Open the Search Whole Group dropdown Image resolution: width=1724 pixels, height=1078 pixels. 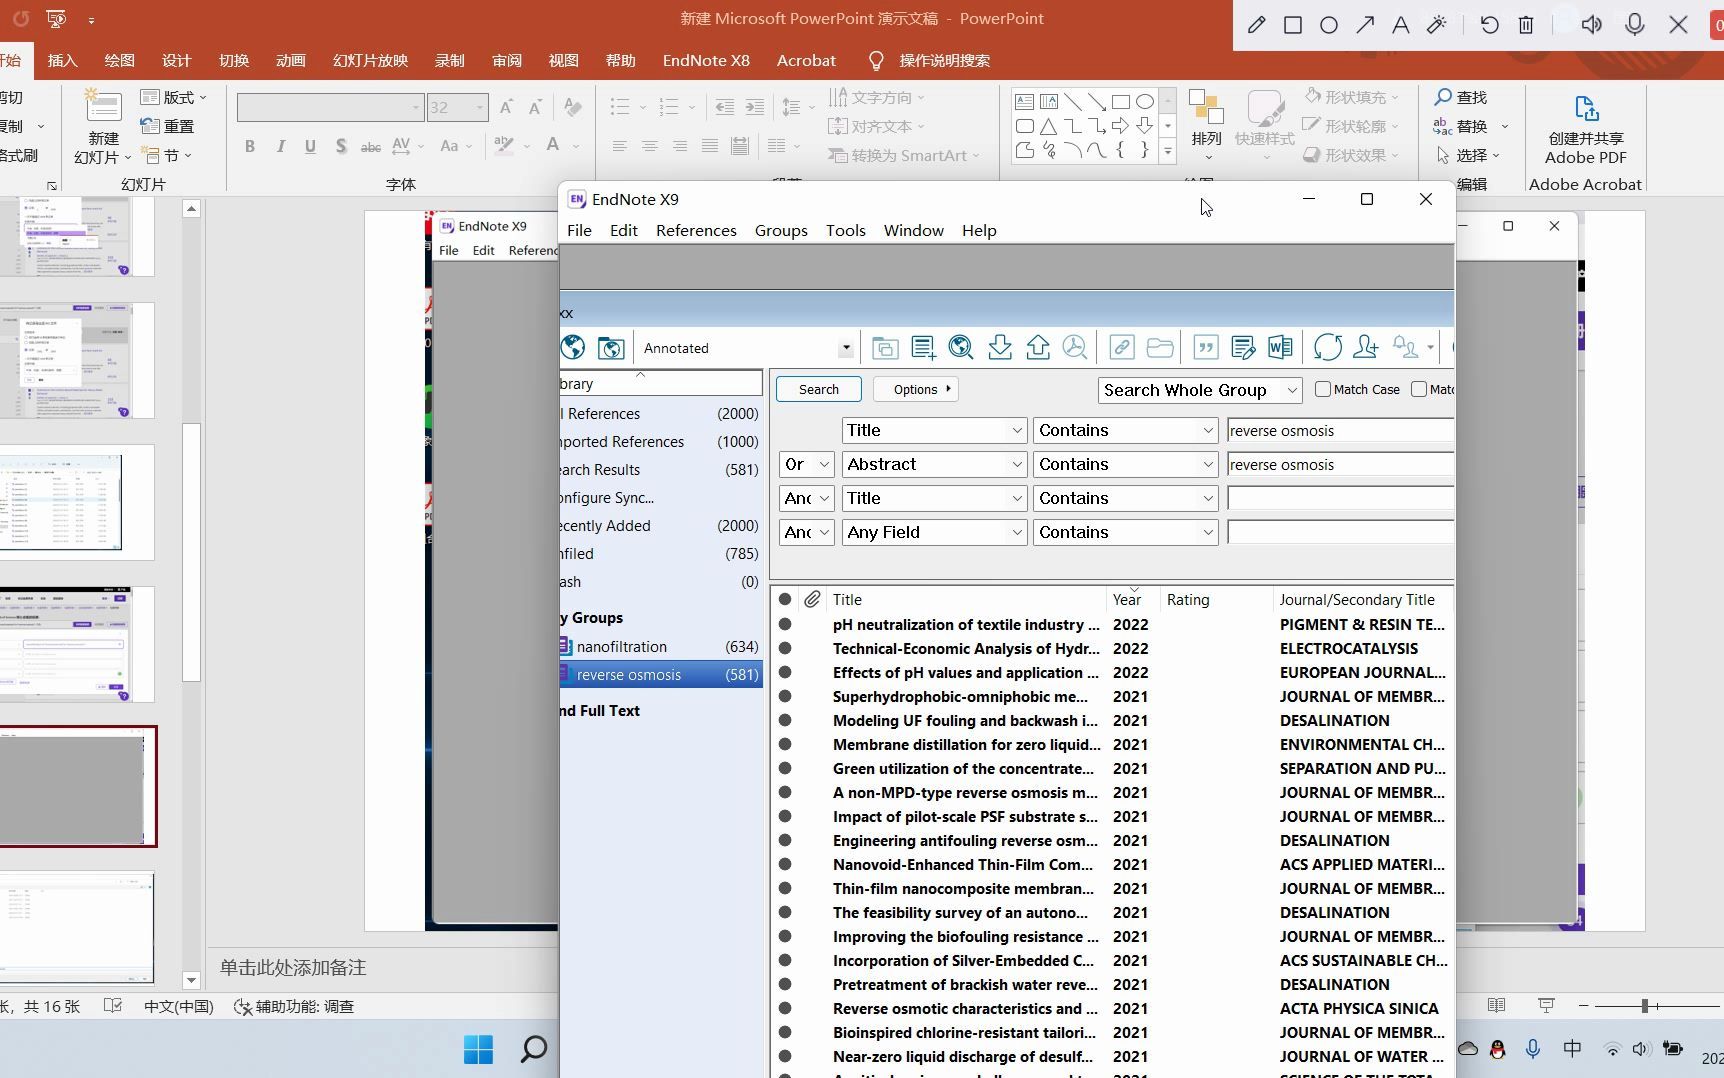(1292, 390)
